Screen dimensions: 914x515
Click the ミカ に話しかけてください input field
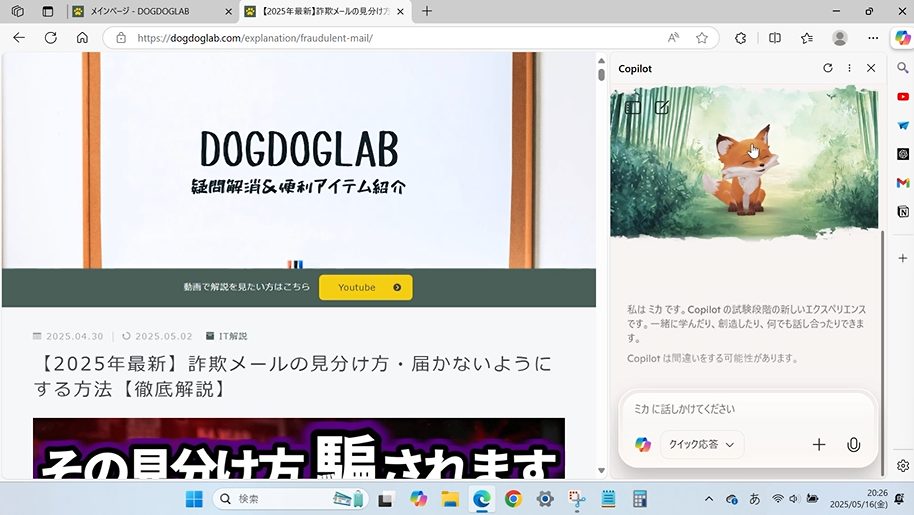pyautogui.click(x=745, y=409)
